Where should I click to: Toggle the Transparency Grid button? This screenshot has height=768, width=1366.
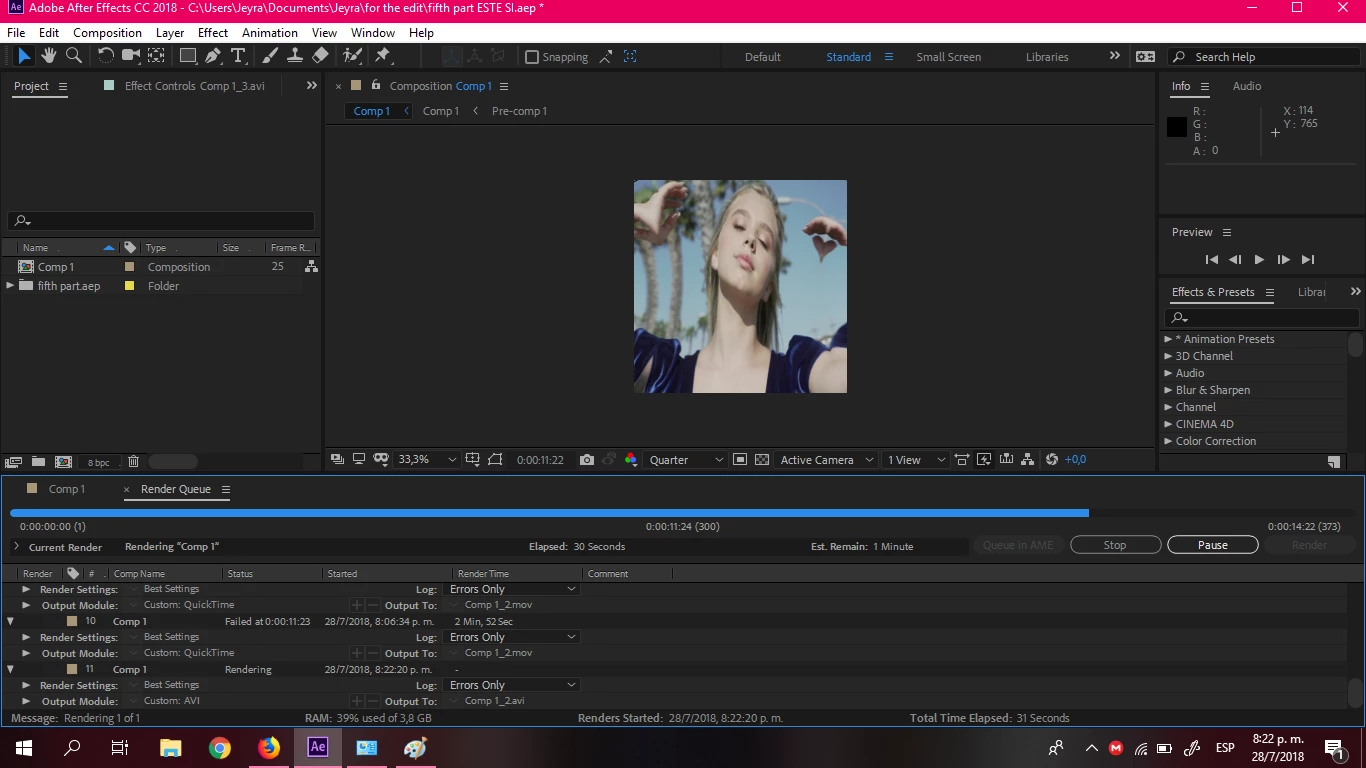tap(762, 460)
